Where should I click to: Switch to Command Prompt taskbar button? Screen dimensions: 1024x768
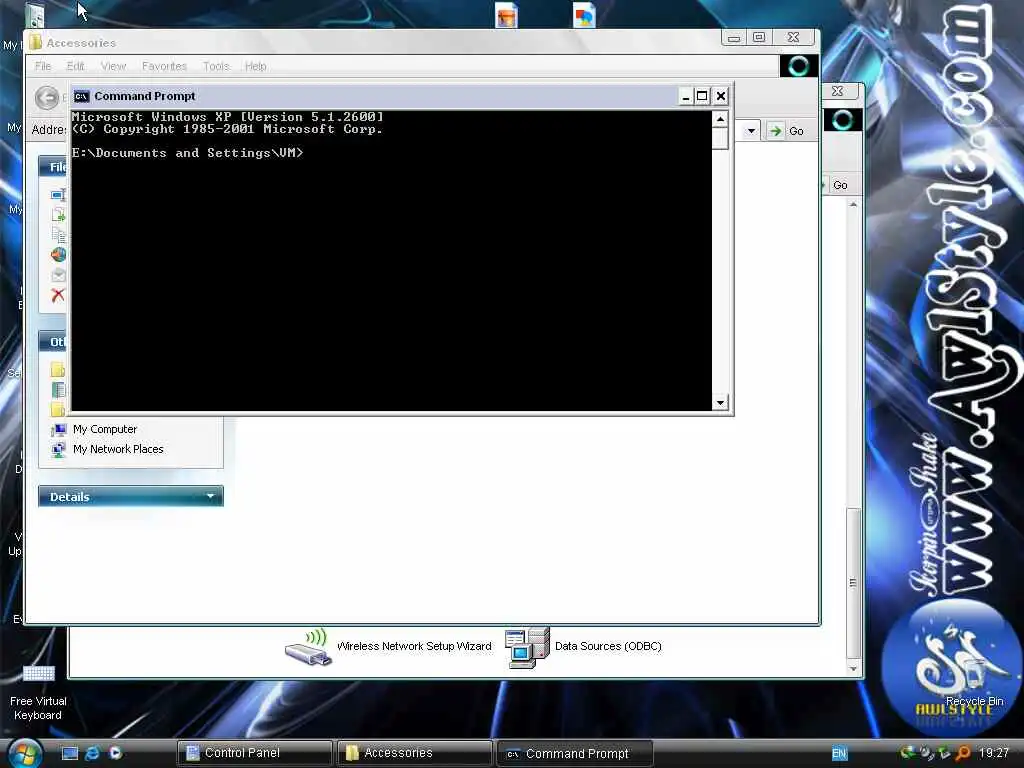click(575, 753)
